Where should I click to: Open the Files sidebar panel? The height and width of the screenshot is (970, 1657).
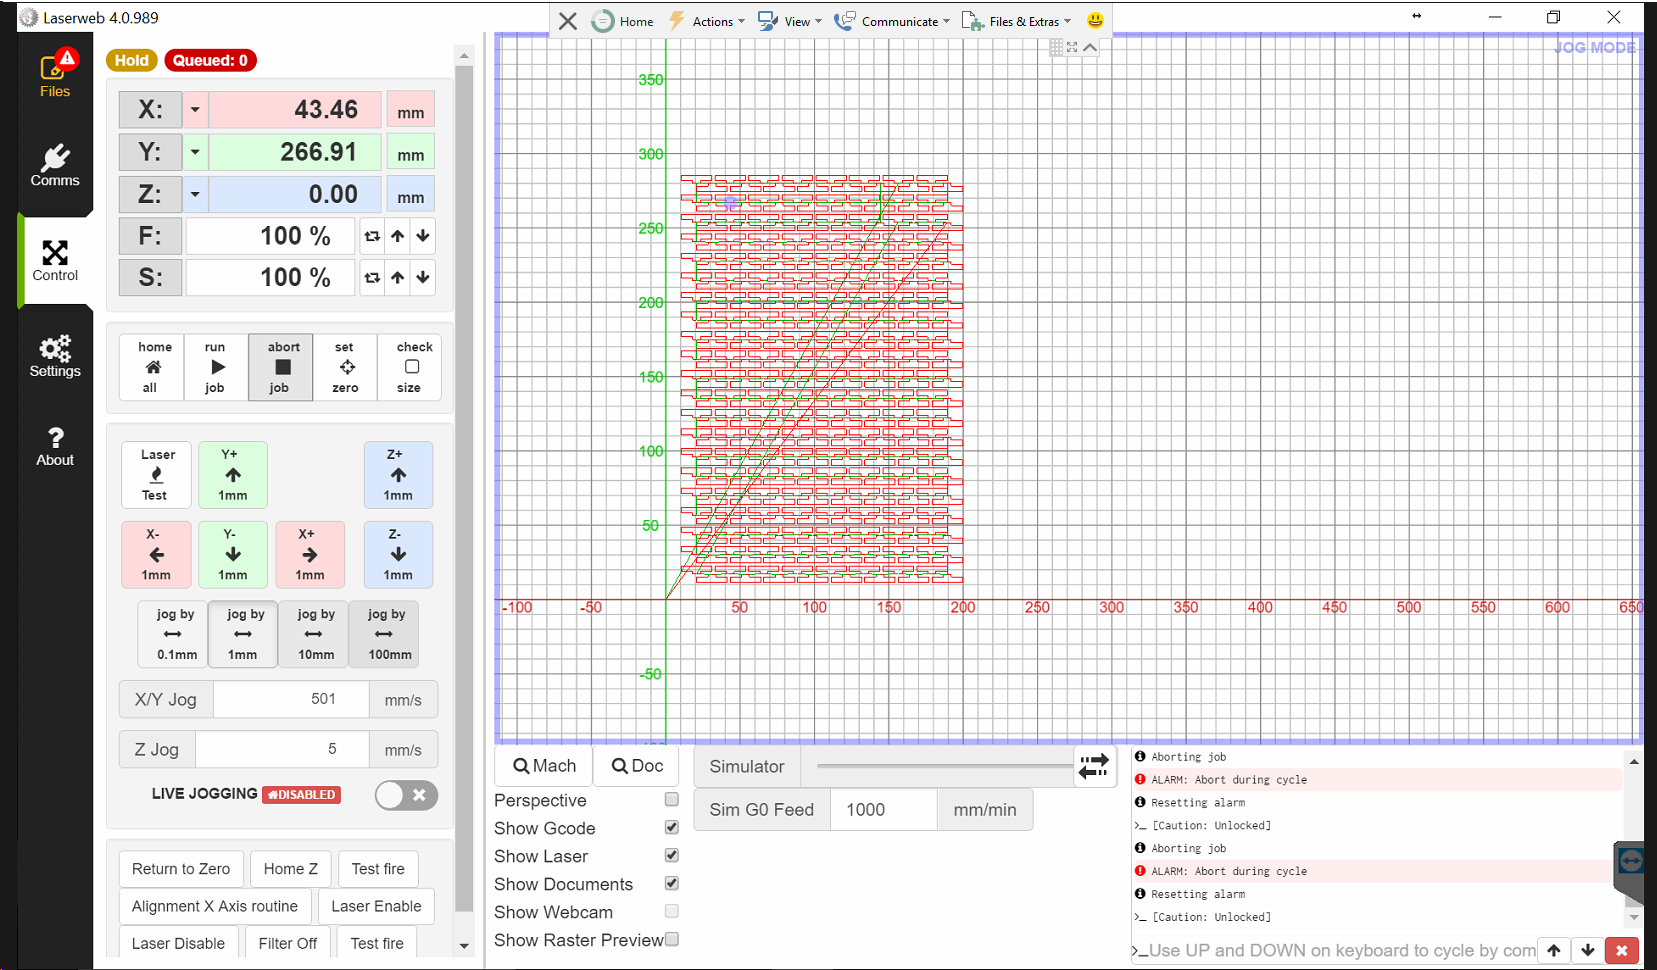click(55, 75)
